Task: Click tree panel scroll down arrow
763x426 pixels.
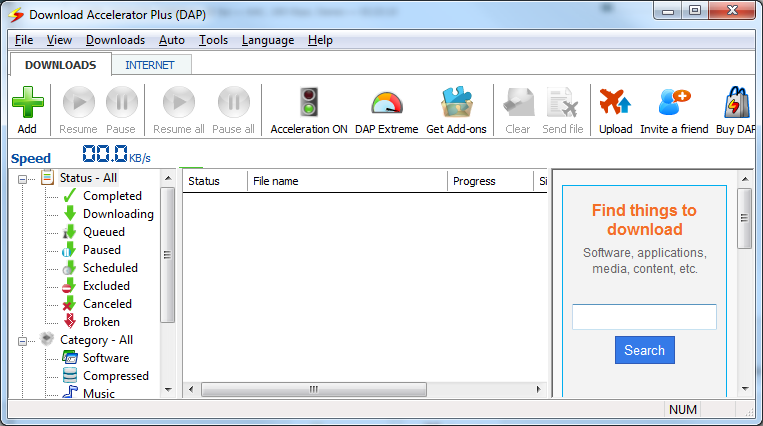Action: click(x=168, y=389)
